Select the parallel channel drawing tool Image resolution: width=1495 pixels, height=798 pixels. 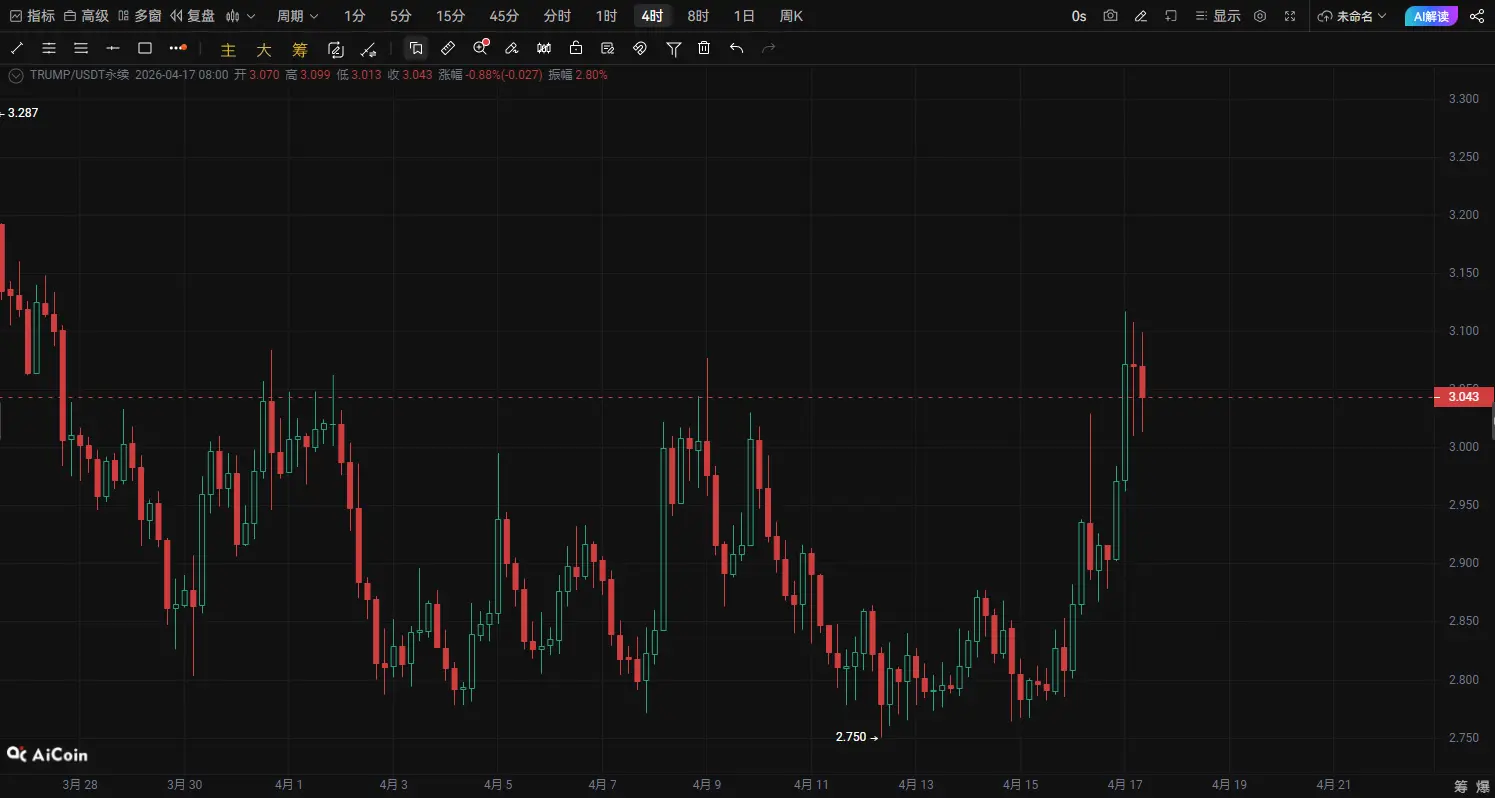click(49, 48)
